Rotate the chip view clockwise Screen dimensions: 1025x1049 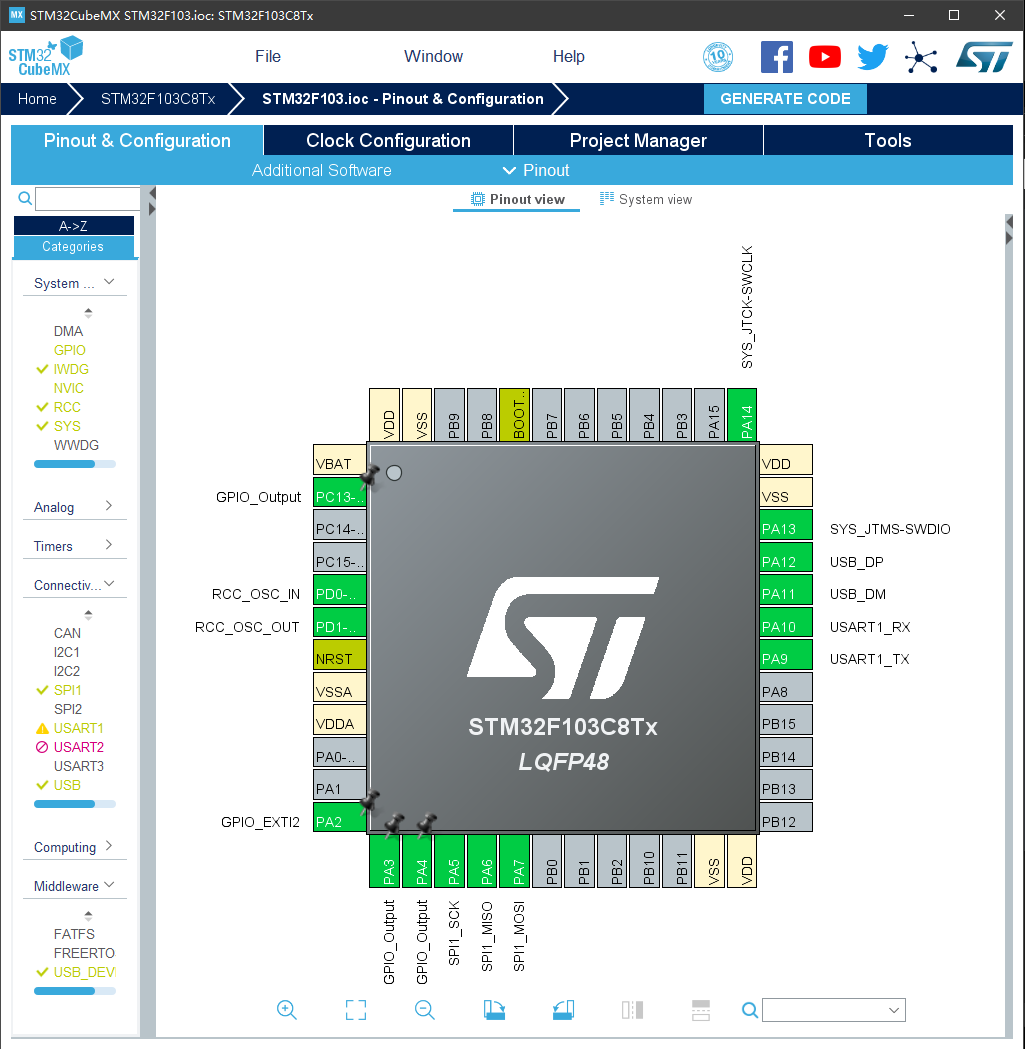tap(494, 1010)
